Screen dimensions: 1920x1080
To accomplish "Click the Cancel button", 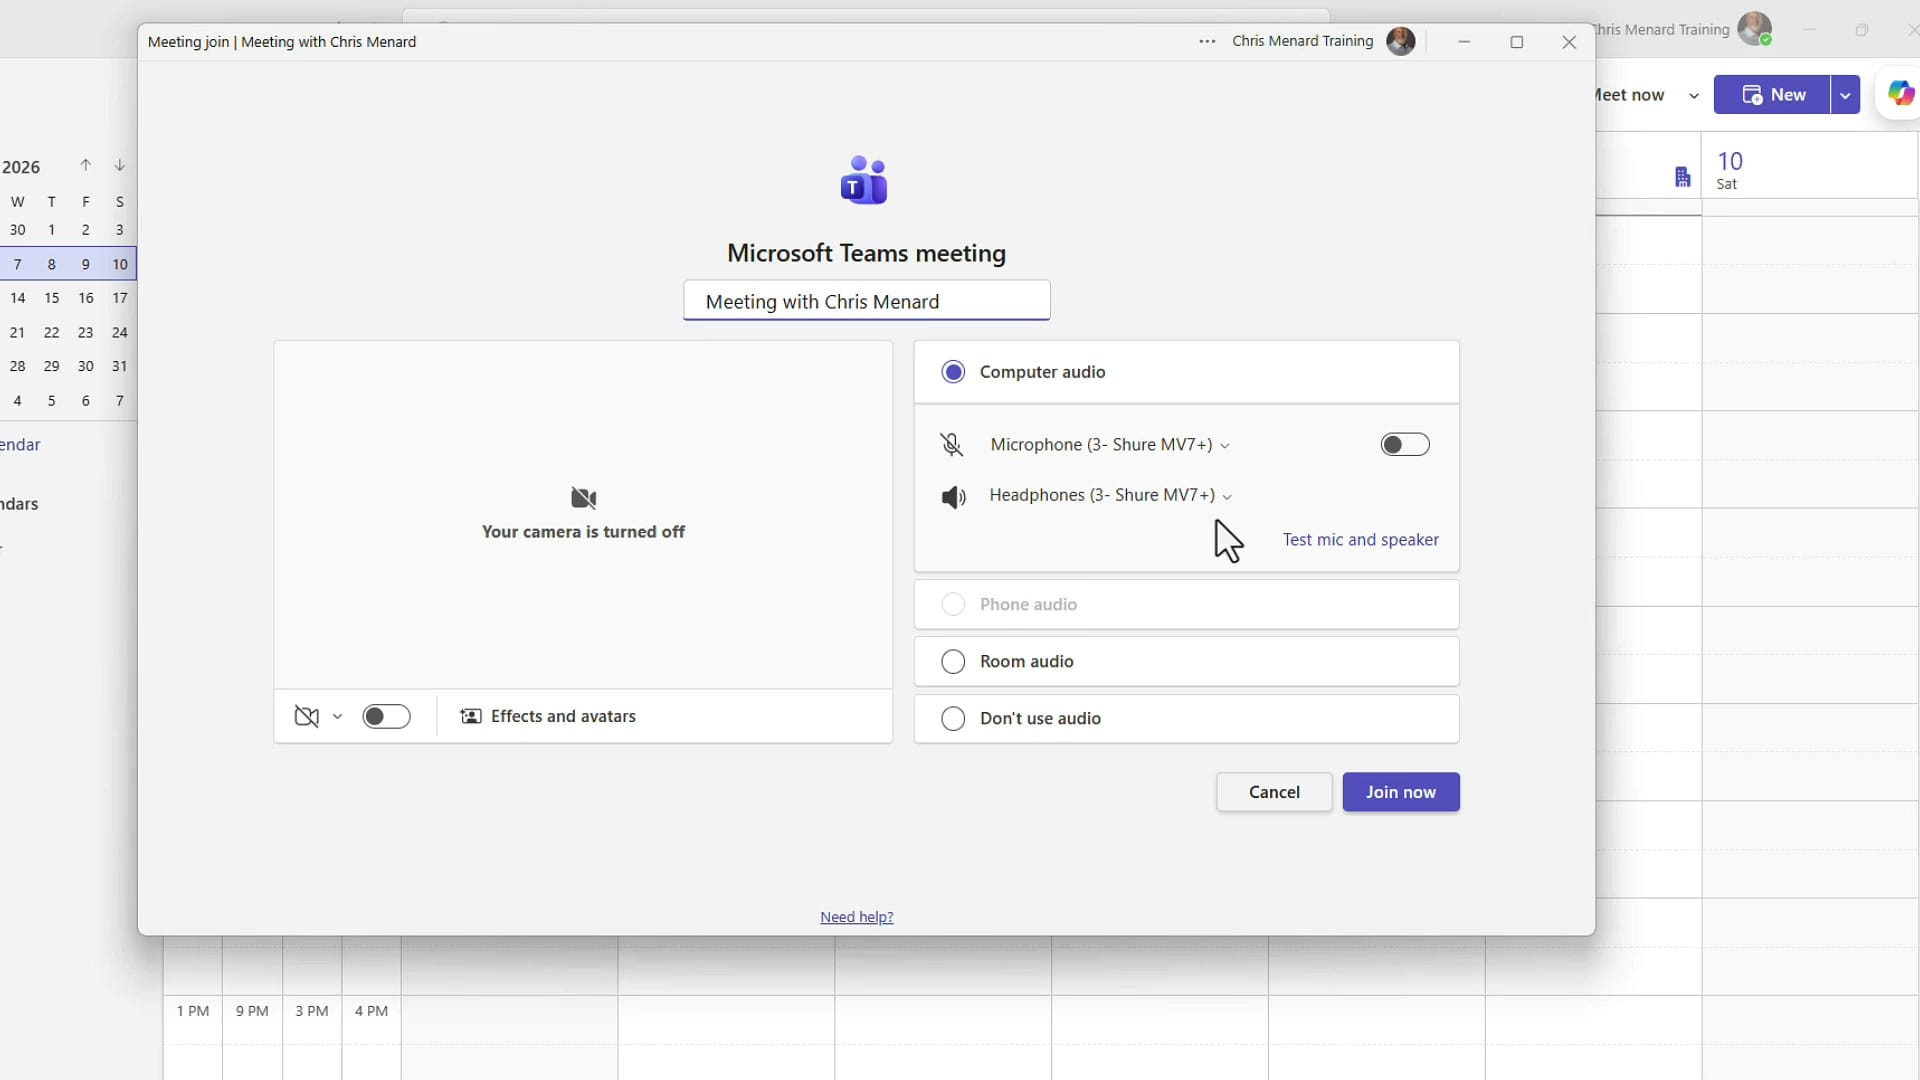I will tap(1274, 792).
